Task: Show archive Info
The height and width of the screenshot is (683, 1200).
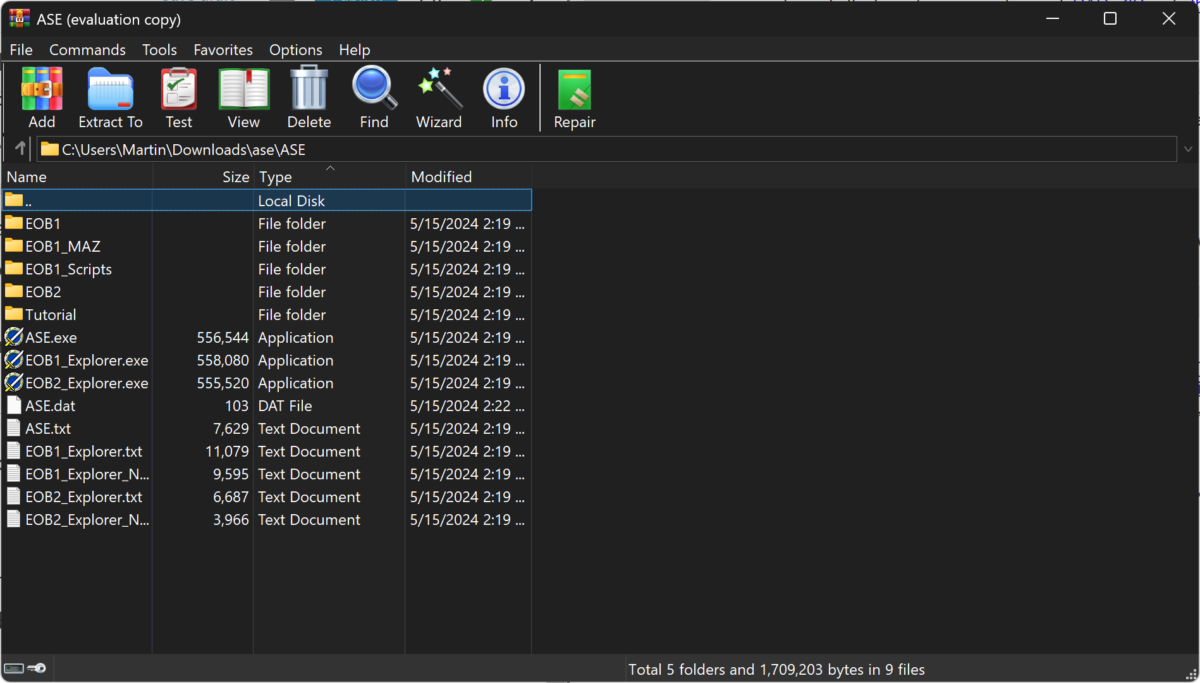Action: click(503, 97)
